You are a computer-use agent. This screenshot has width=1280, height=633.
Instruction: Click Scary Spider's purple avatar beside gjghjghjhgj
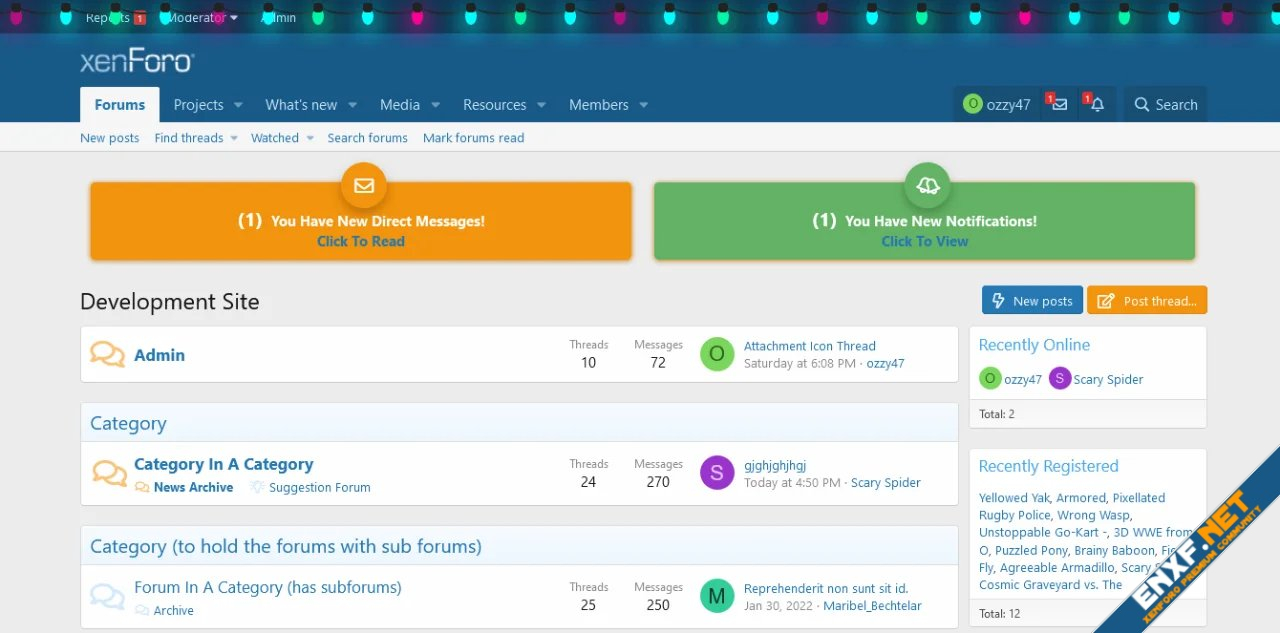(x=717, y=473)
